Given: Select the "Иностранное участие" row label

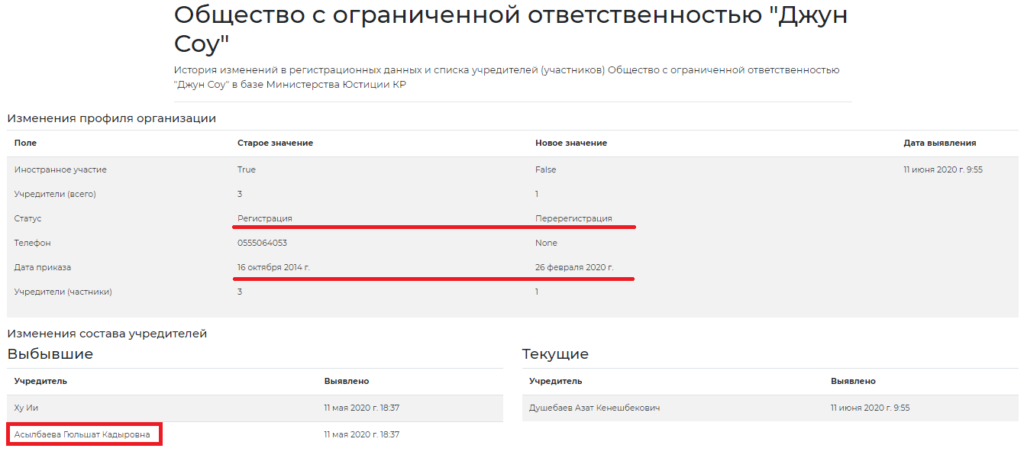Looking at the screenshot, I should tap(60, 169).
